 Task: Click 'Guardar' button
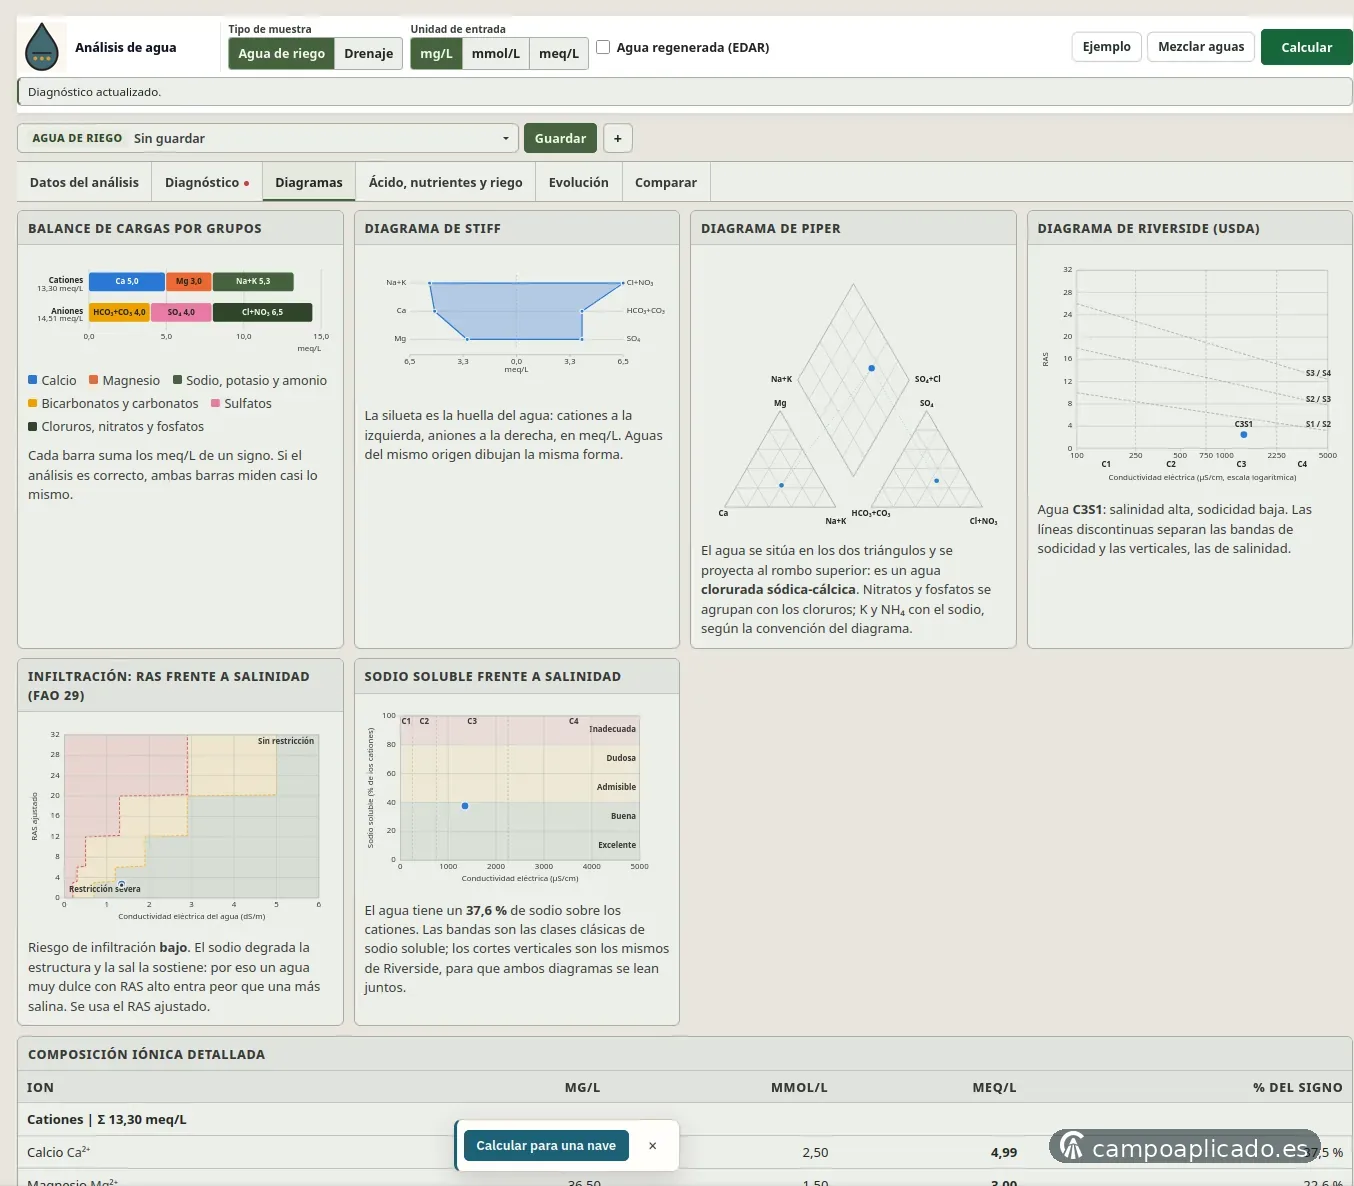click(560, 138)
